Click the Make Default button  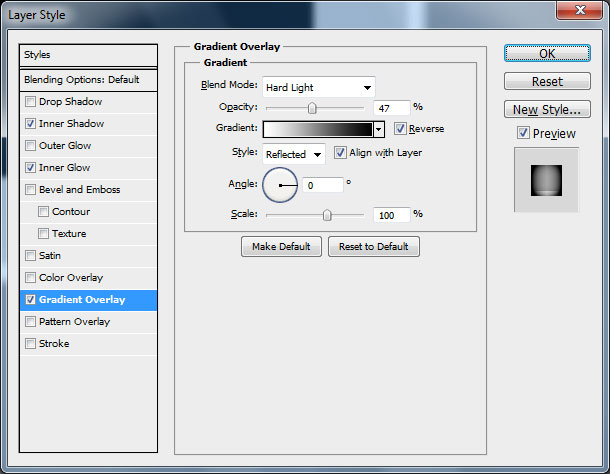click(x=281, y=247)
